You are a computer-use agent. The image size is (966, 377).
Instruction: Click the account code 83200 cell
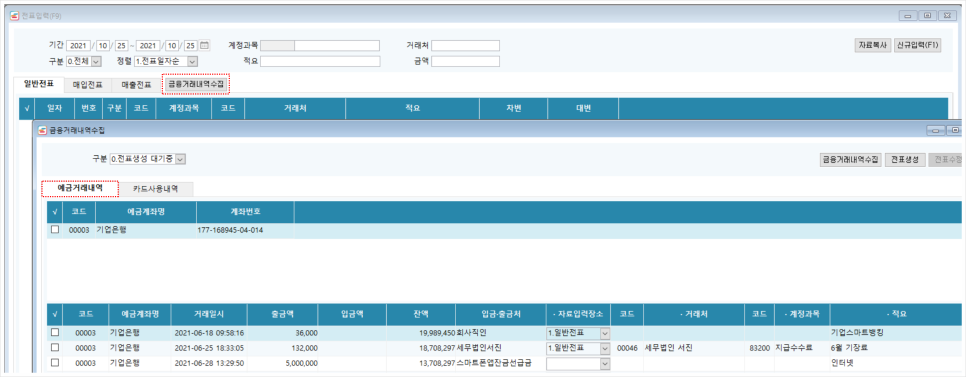point(760,348)
